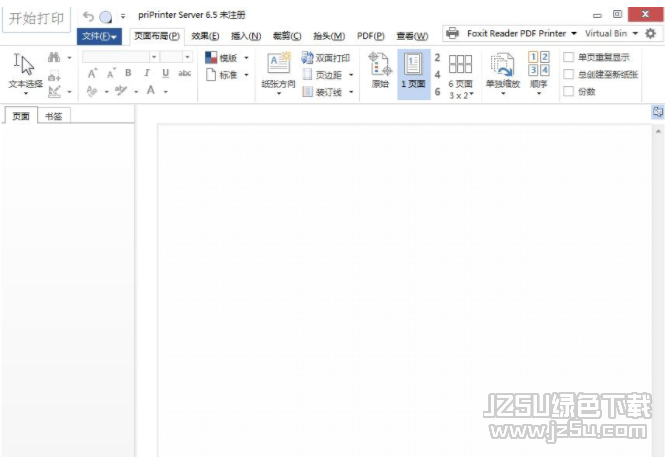665x457 pixels.
Task: Toggle italic I formatting
Action: (x=147, y=73)
